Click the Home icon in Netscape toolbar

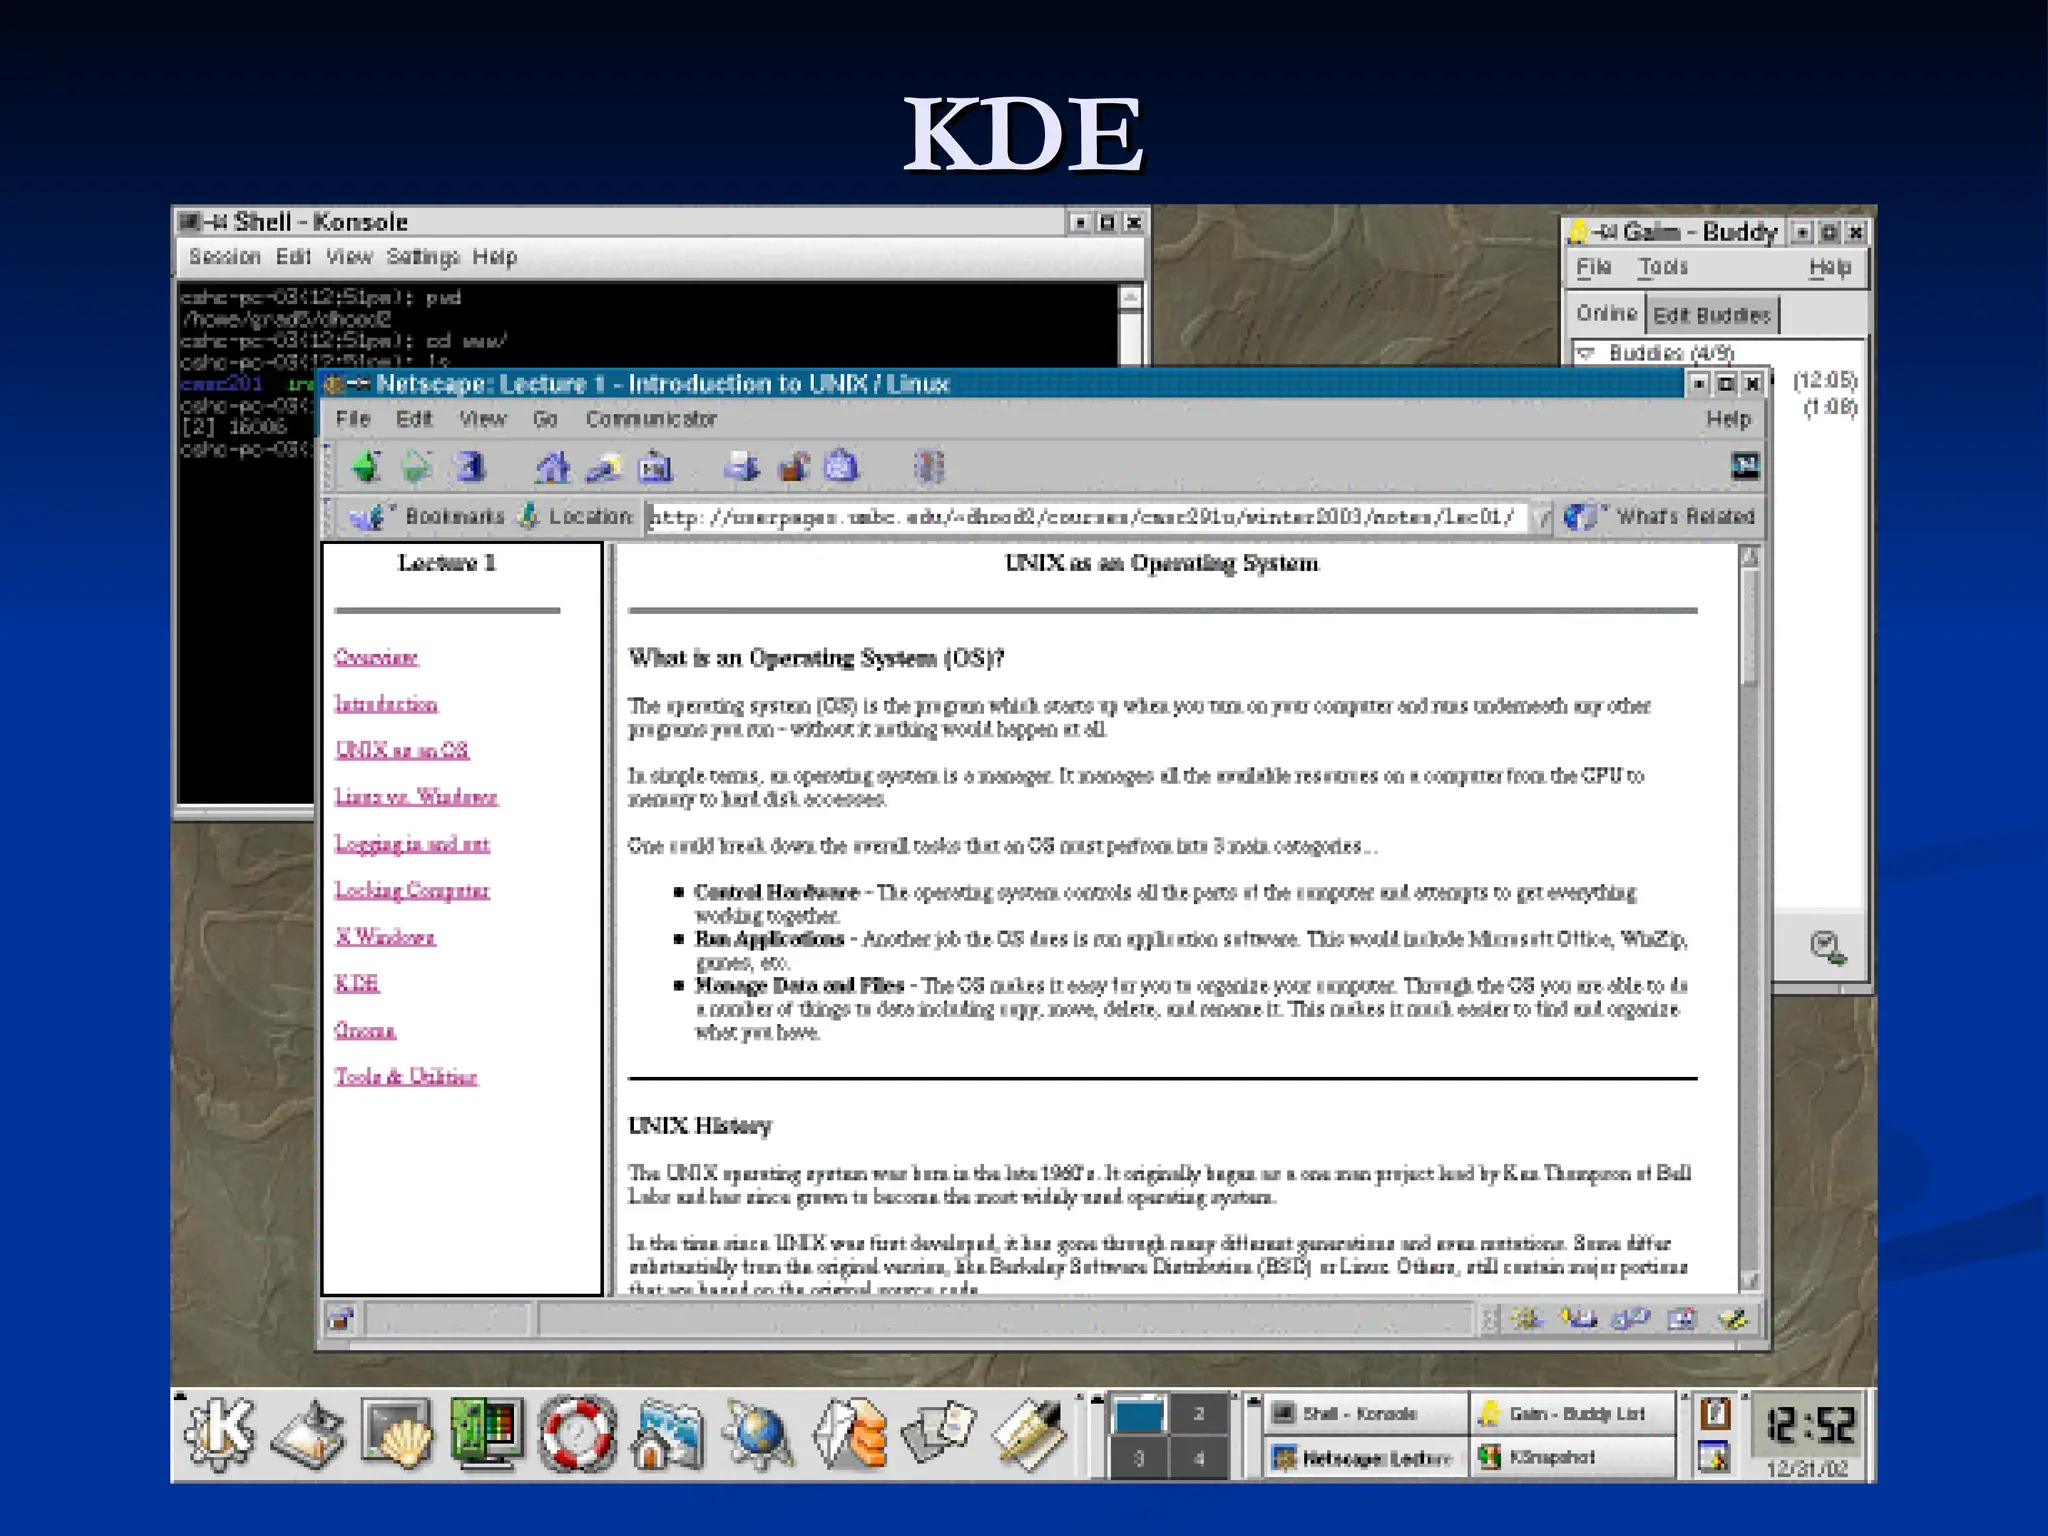click(552, 467)
